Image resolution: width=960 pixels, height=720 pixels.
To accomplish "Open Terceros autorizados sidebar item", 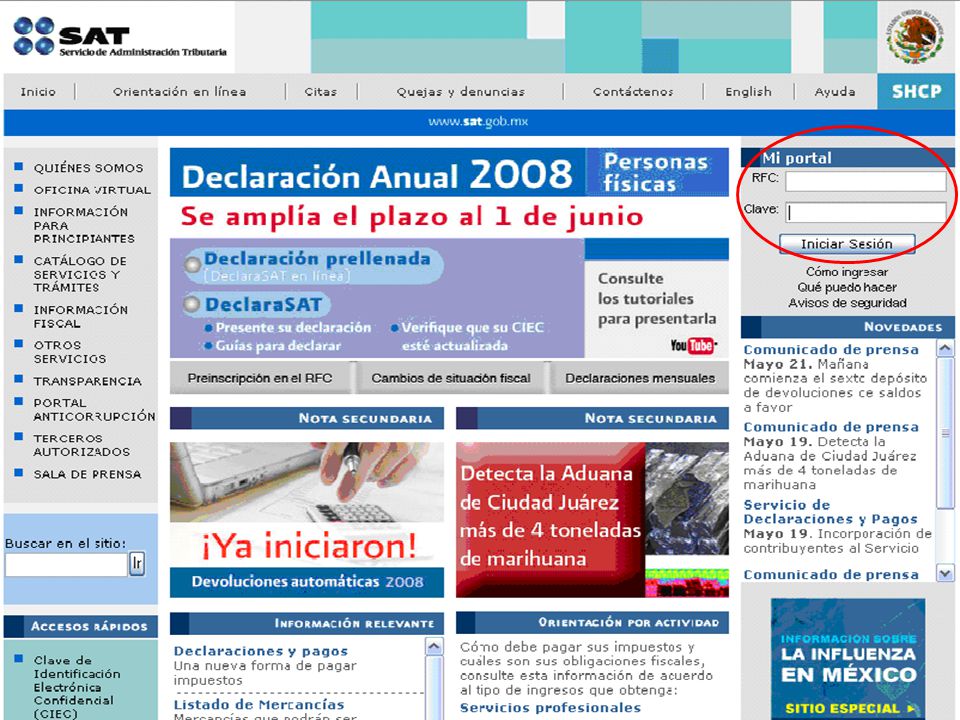I will (x=81, y=445).
